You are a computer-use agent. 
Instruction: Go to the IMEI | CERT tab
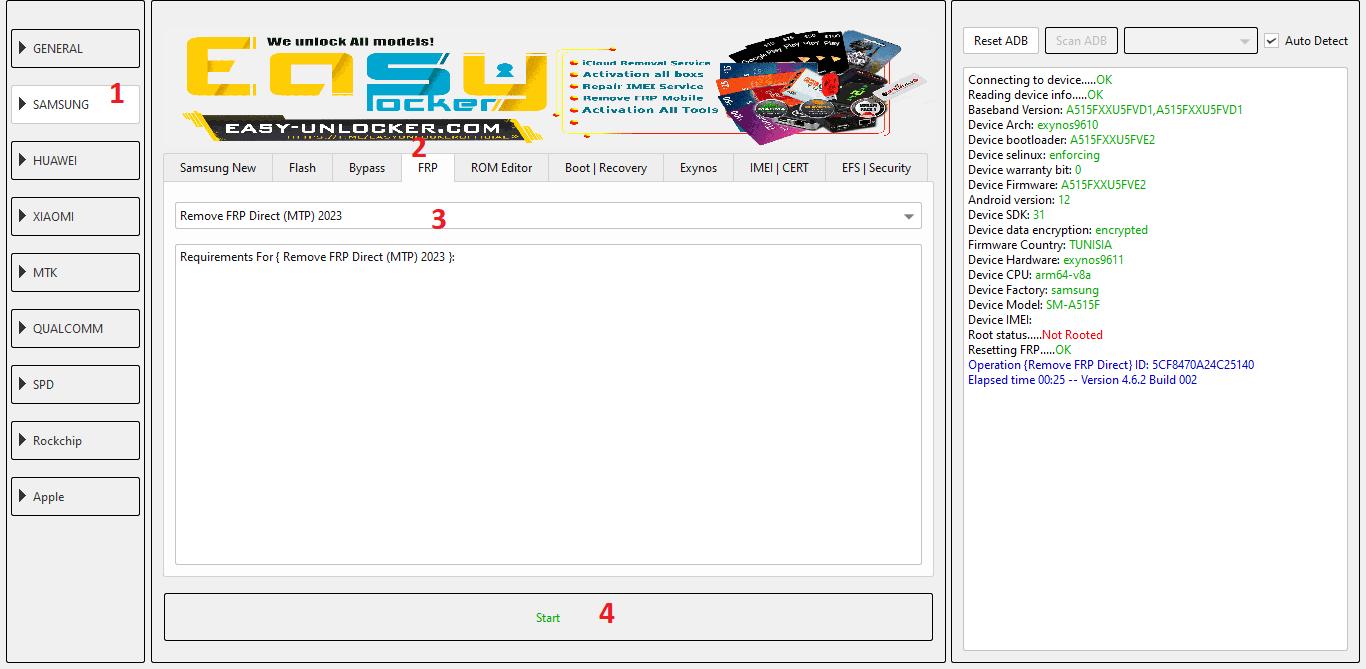tap(779, 168)
